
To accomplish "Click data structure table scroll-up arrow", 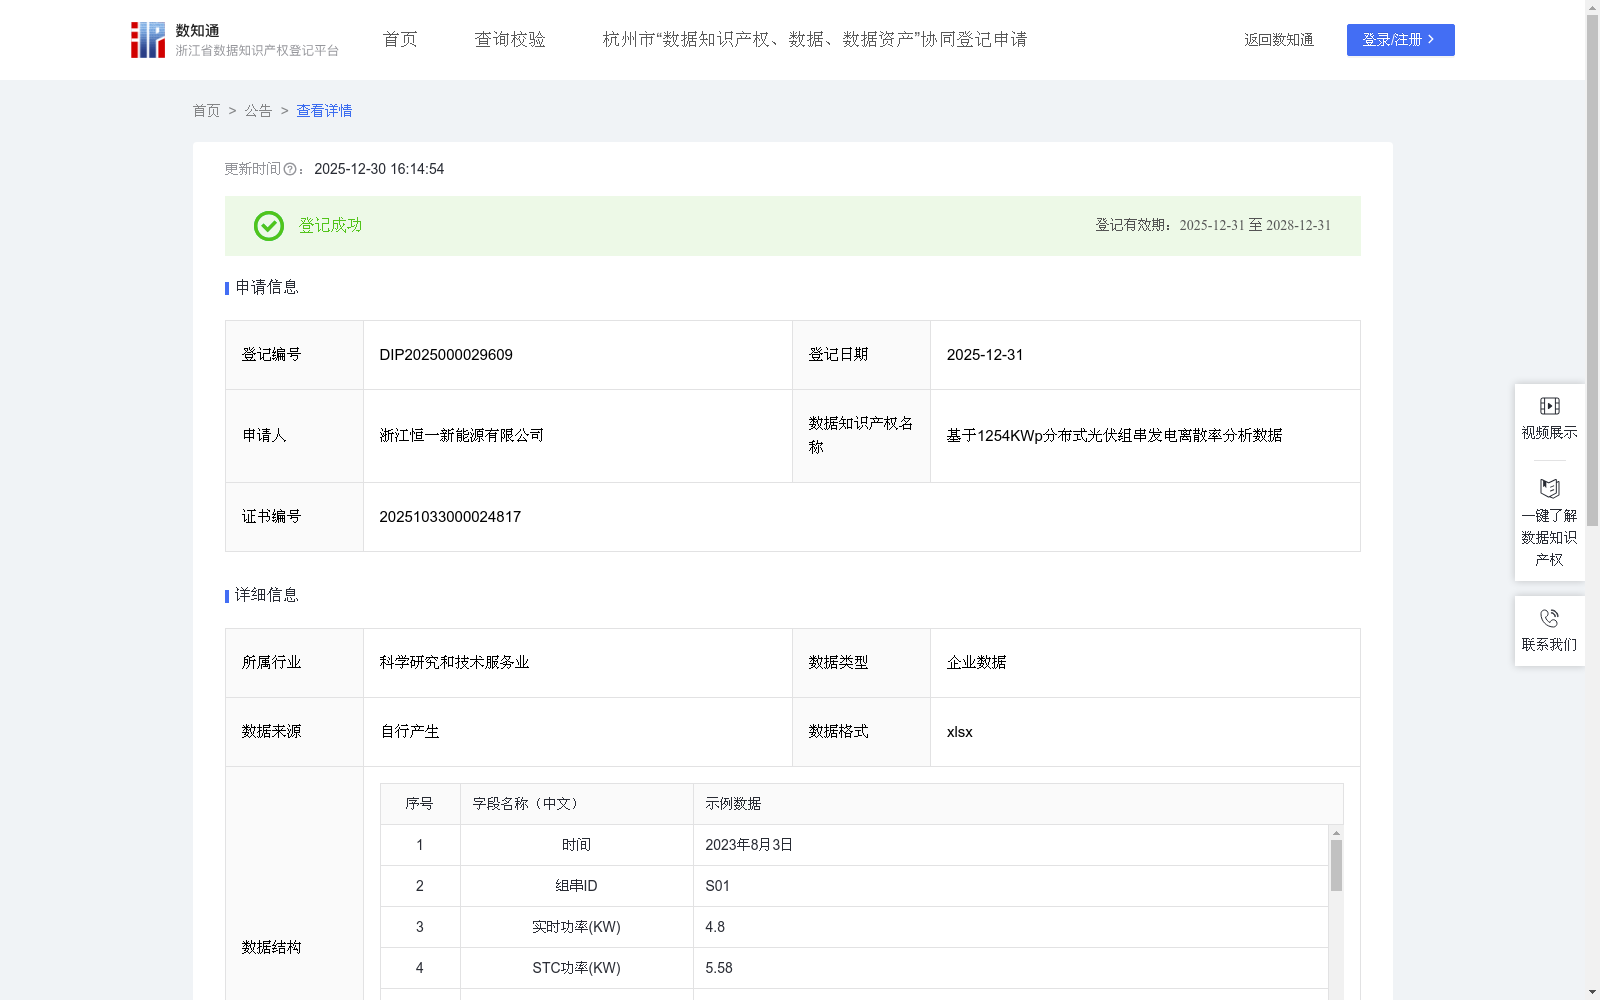I will [1336, 833].
